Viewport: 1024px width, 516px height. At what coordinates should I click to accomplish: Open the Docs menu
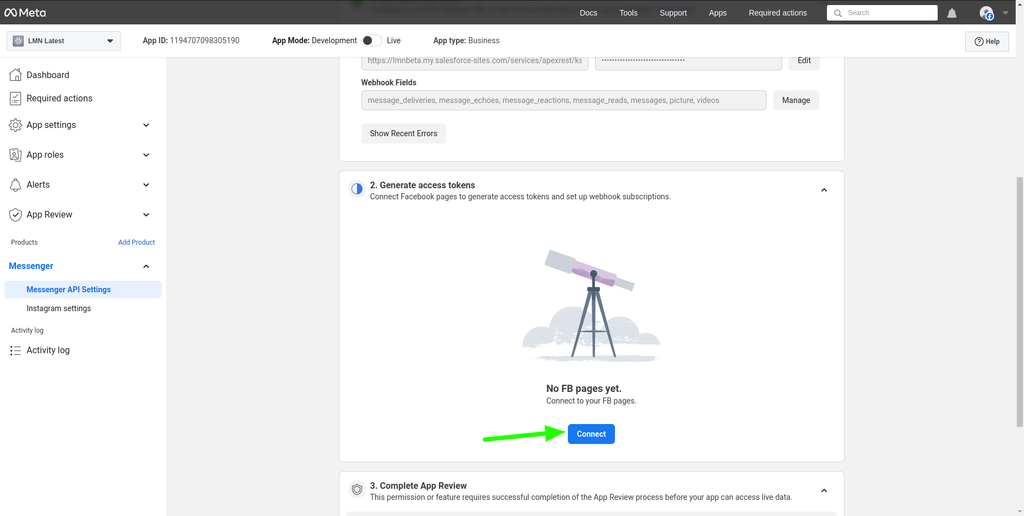pyautogui.click(x=588, y=13)
